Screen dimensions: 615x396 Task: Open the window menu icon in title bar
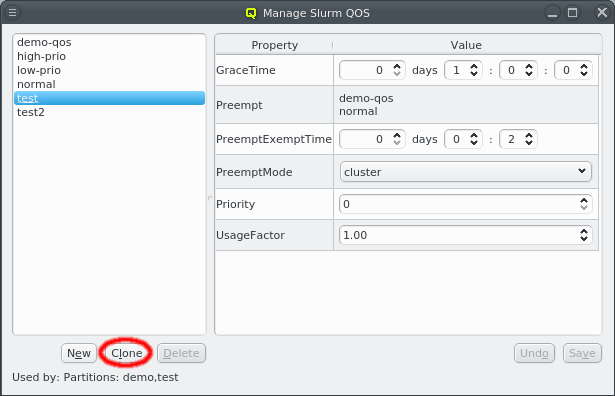pyautogui.click(x=13, y=13)
